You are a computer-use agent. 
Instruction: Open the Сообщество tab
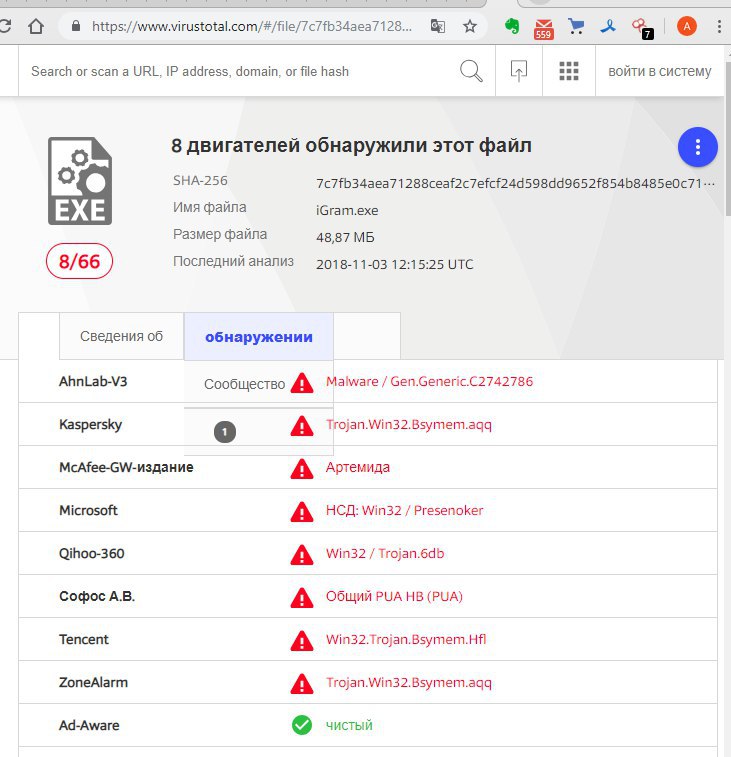coord(244,384)
